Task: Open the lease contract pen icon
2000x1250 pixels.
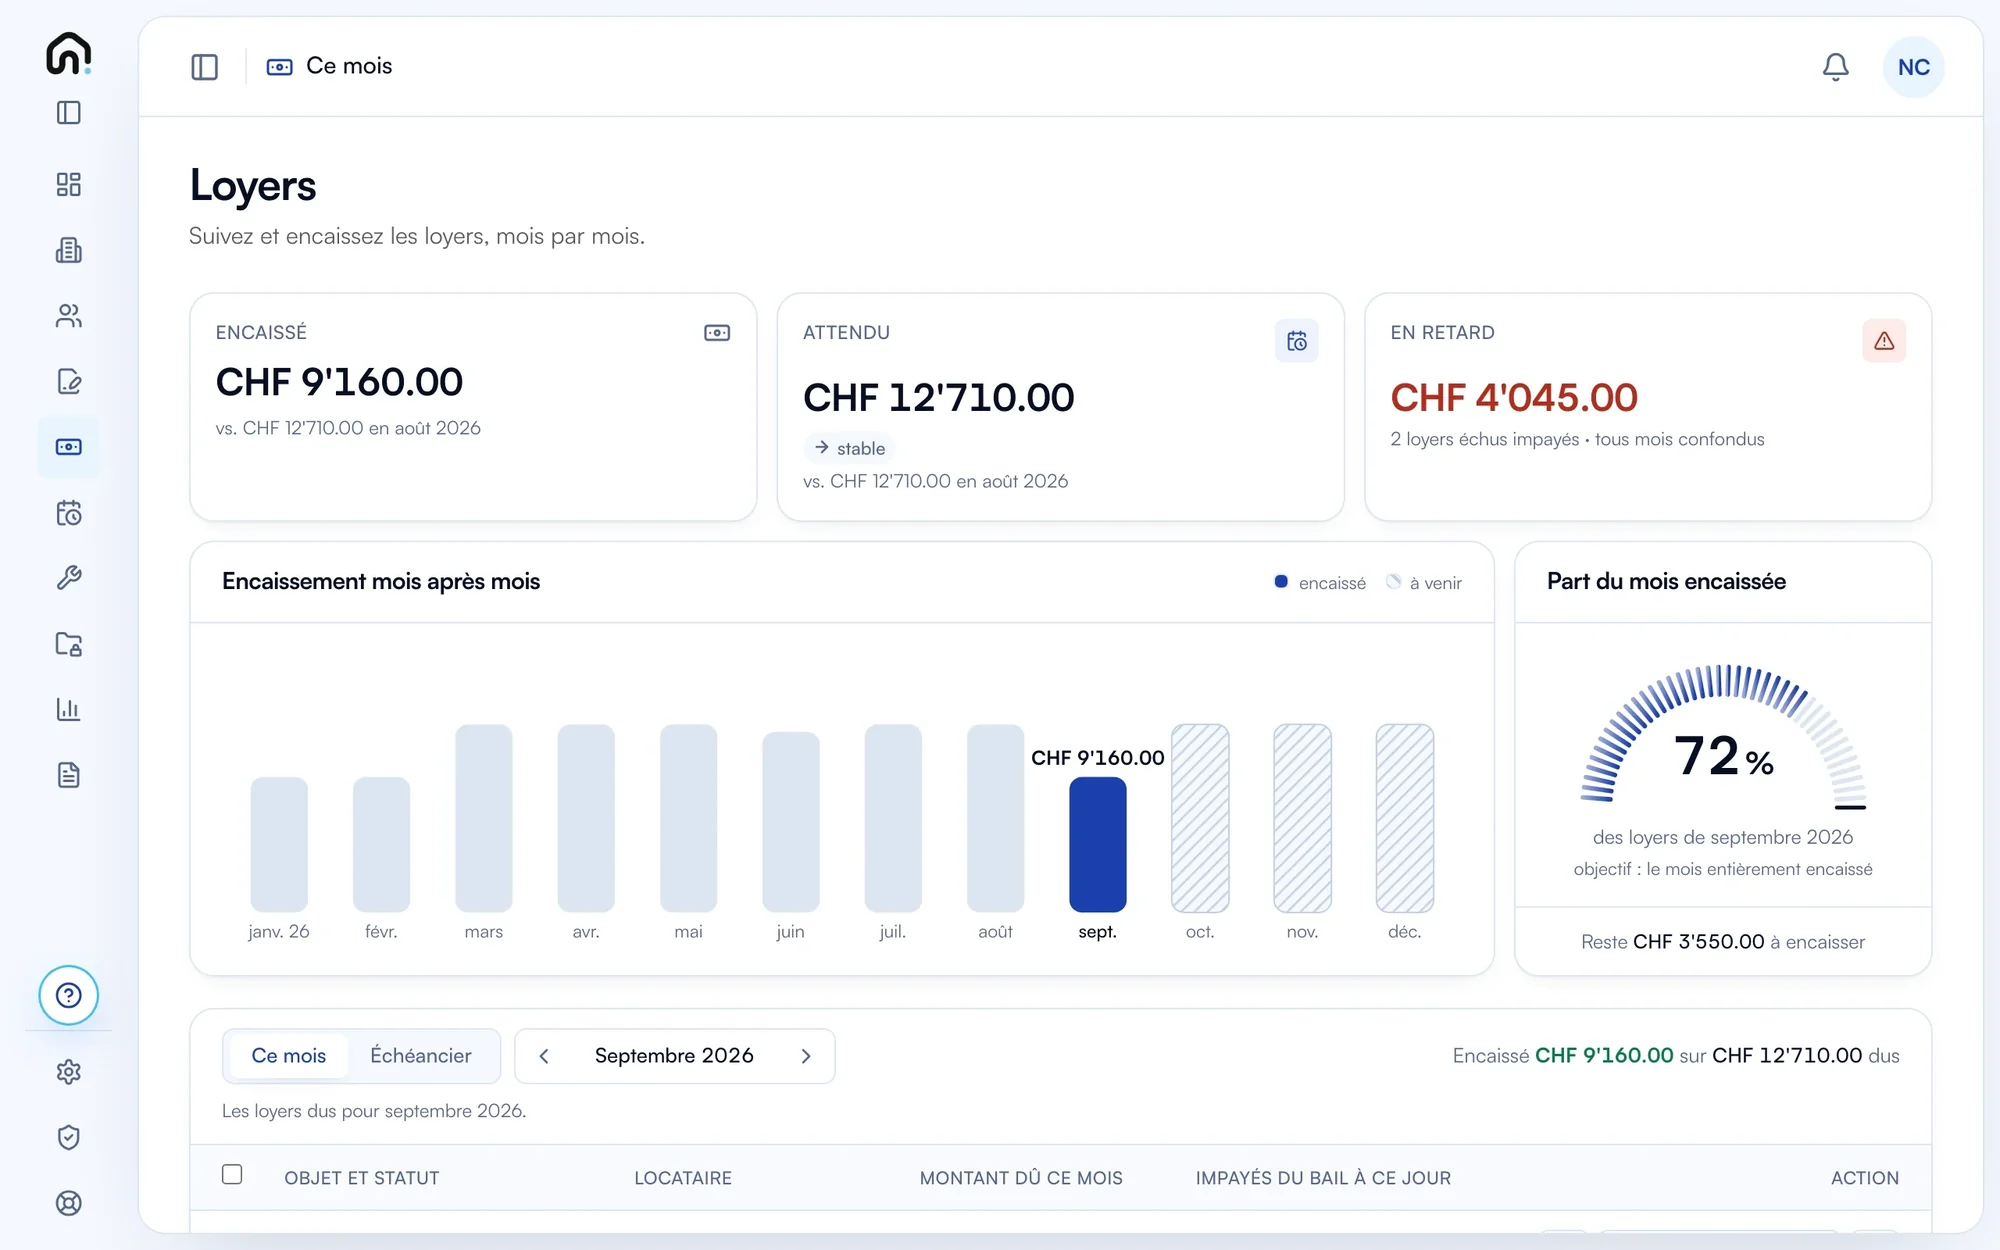Action: 68,381
